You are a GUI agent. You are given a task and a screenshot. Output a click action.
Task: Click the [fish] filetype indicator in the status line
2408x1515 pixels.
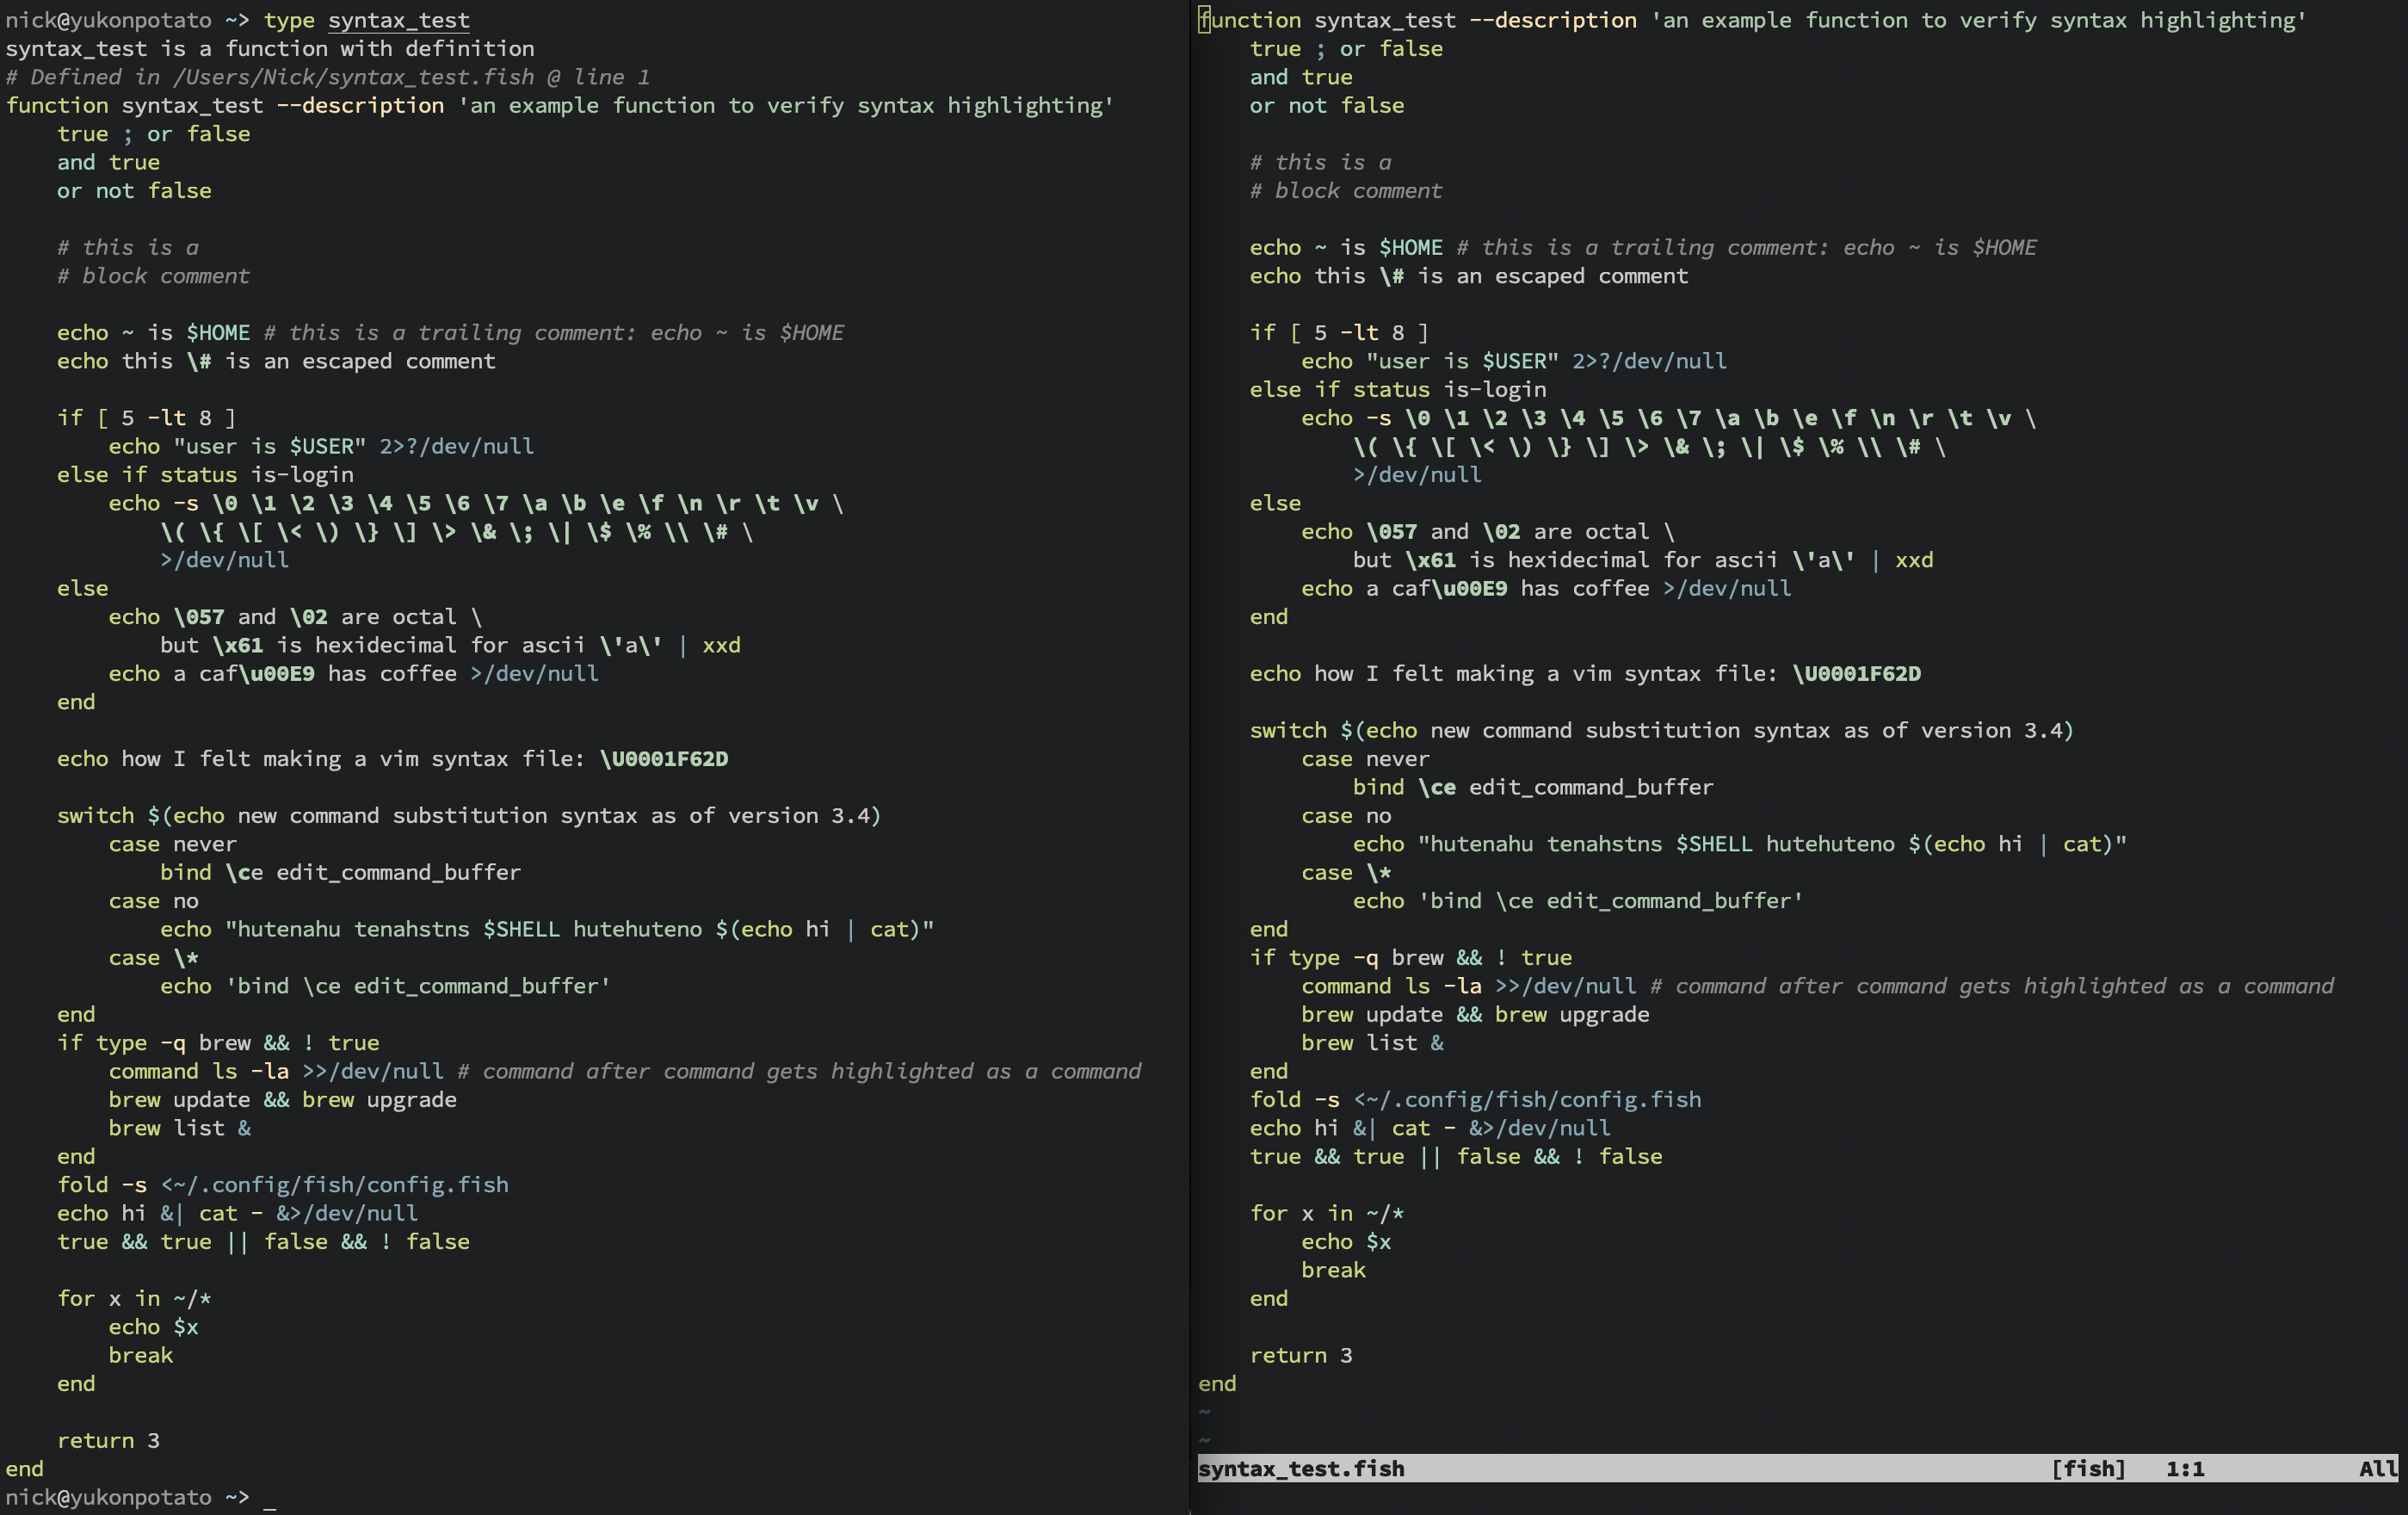[2087, 1468]
